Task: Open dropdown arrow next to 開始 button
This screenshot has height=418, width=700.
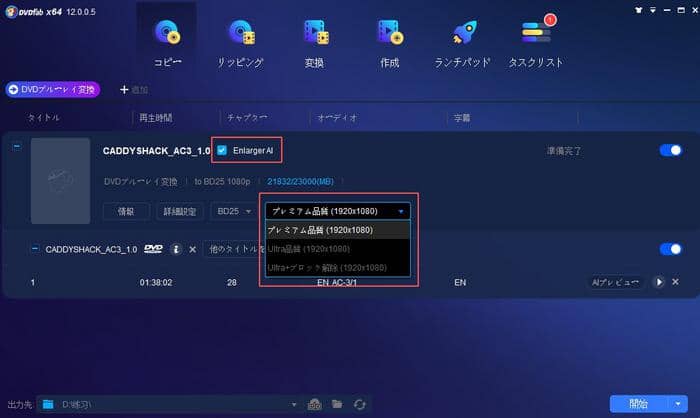Action: coord(679,404)
